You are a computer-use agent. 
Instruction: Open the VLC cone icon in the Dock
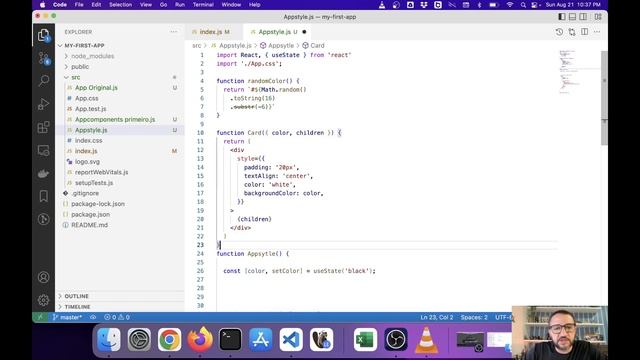pyautogui.click(x=426, y=340)
